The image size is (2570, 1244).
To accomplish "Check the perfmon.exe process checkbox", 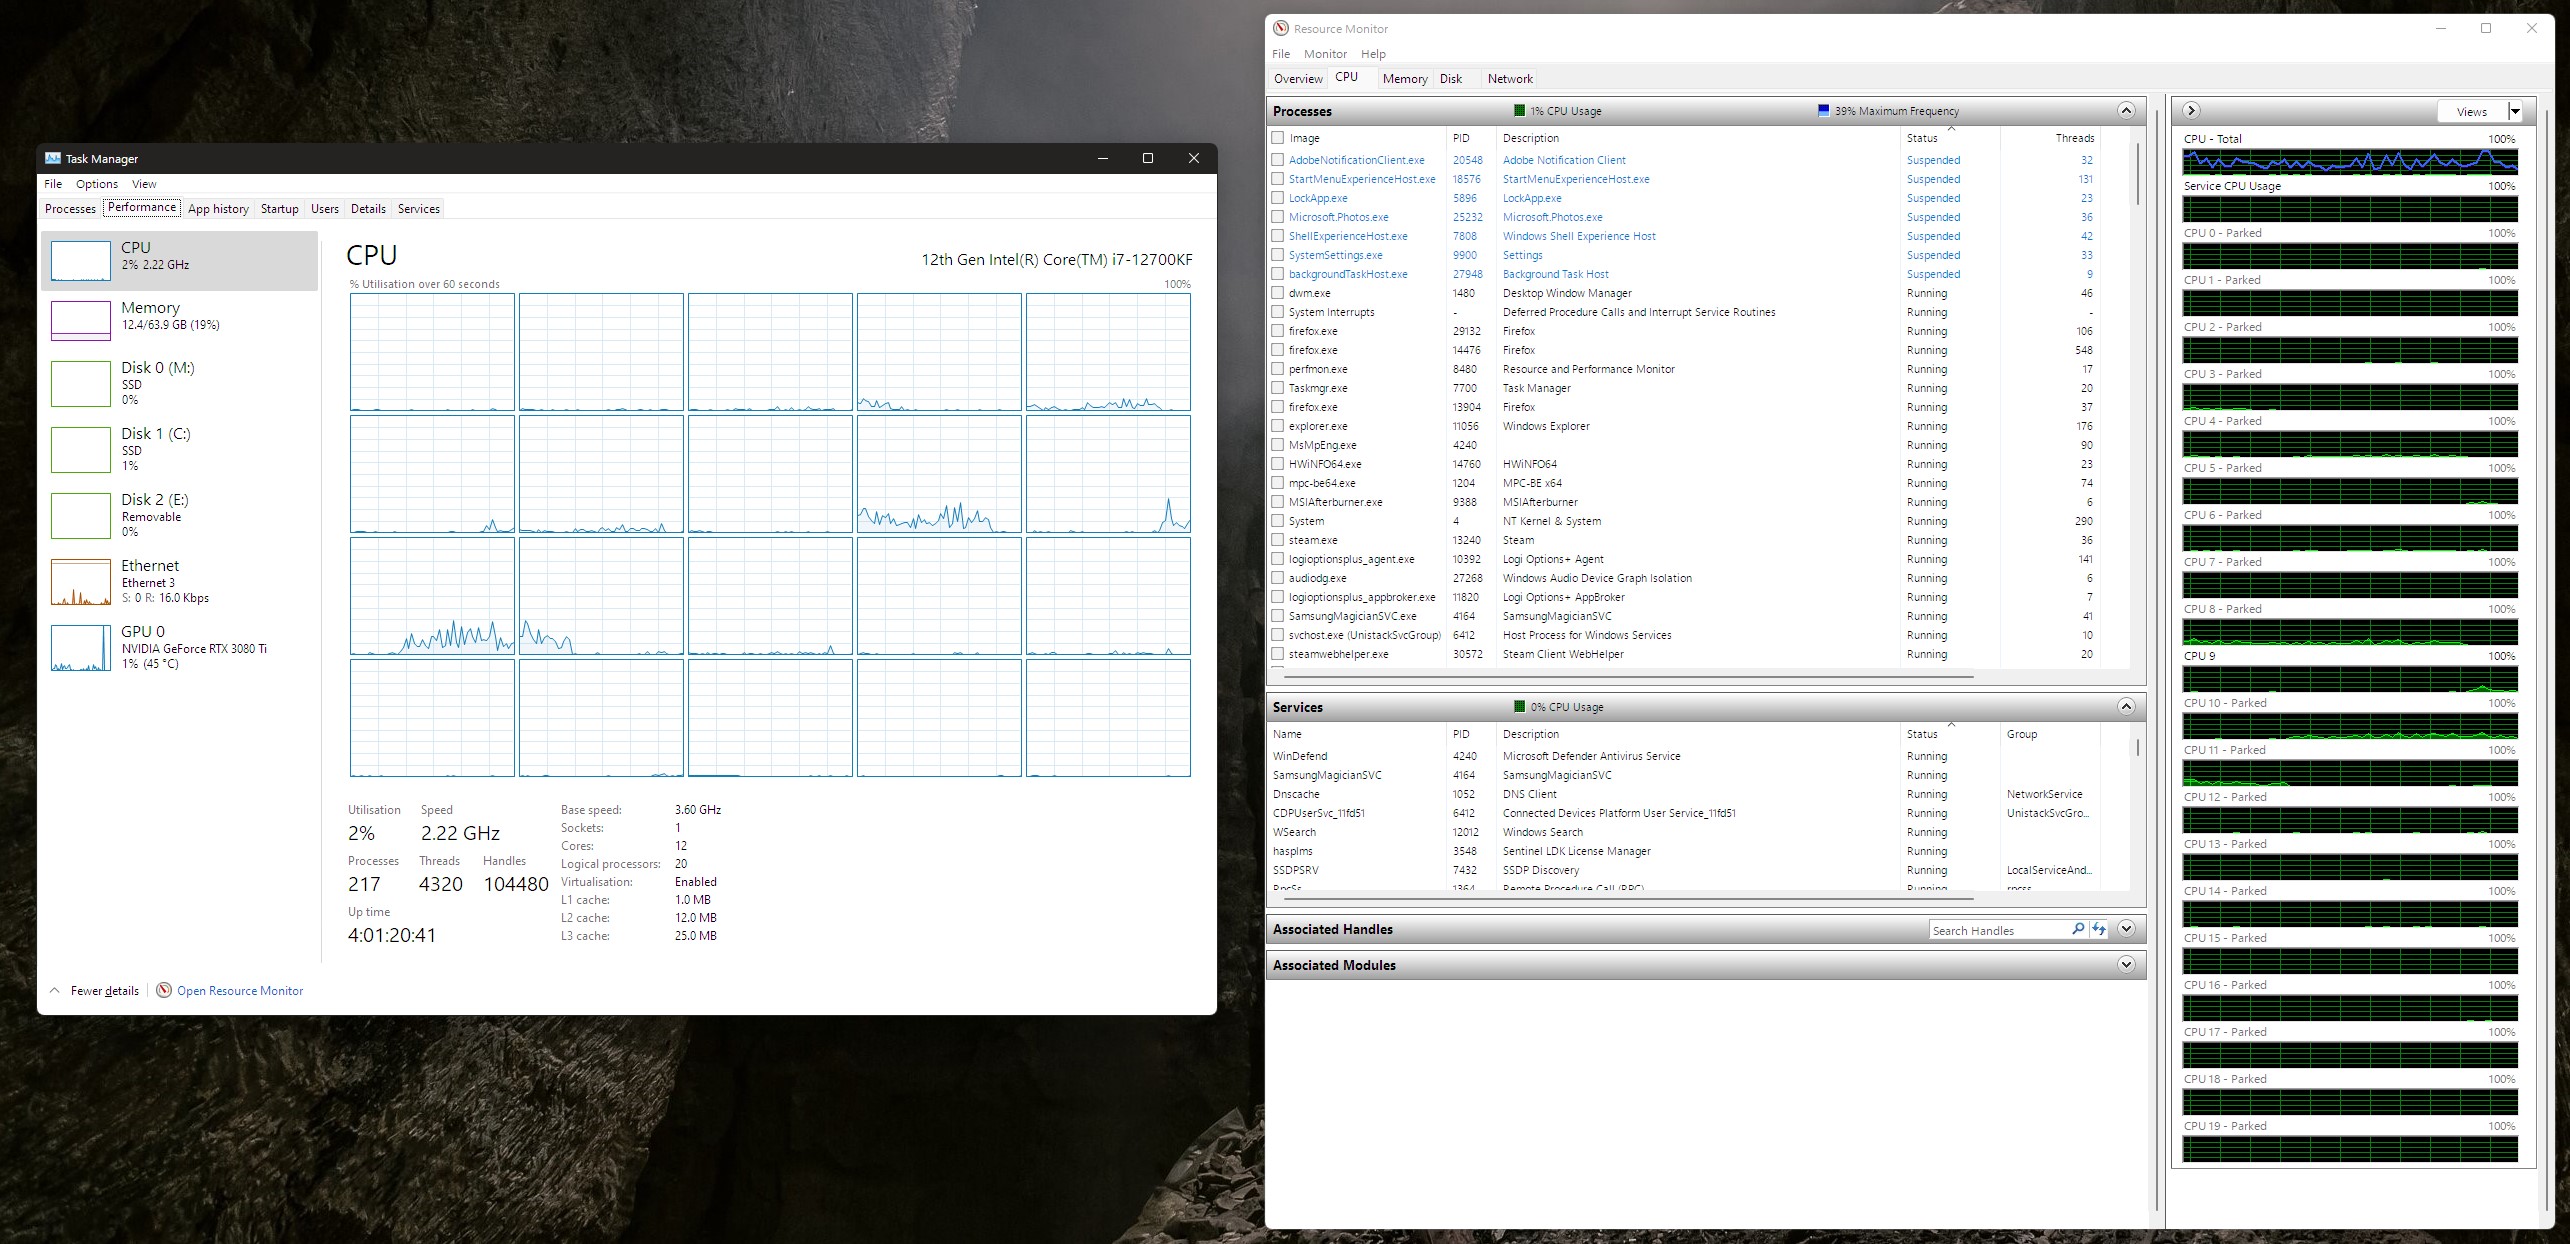I will pyautogui.click(x=1278, y=369).
